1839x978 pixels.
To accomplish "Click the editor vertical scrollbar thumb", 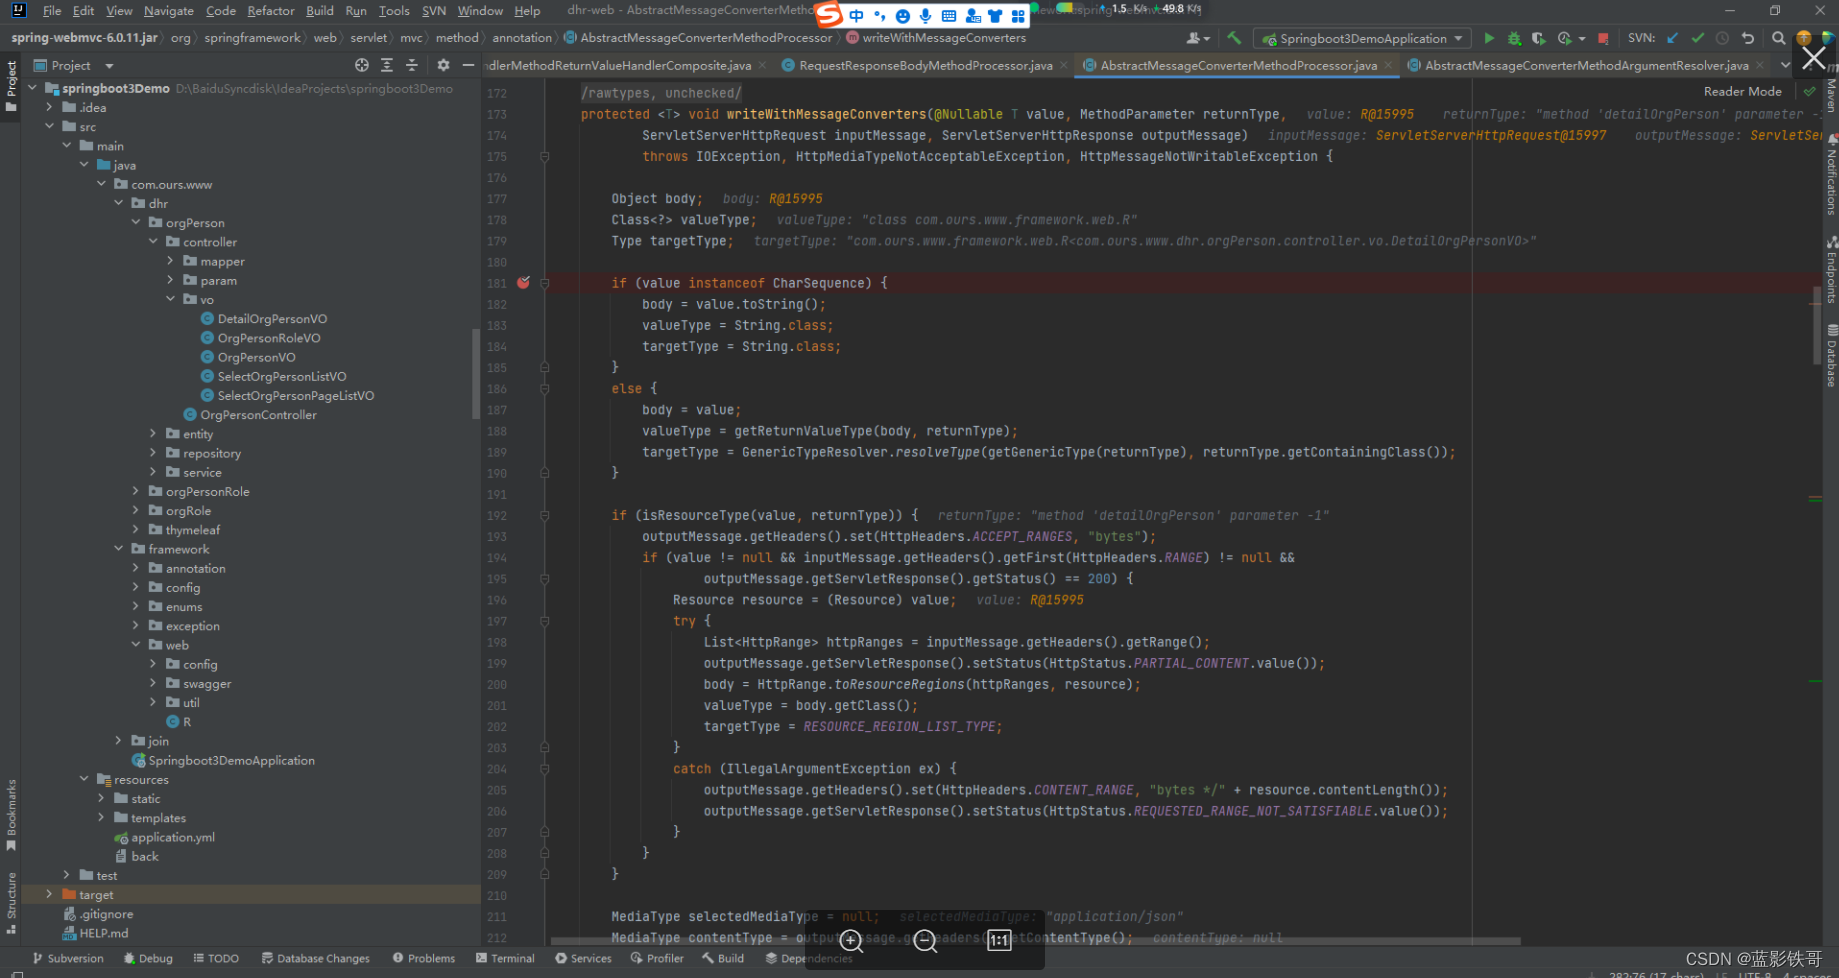I will click(x=1817, y=326).
